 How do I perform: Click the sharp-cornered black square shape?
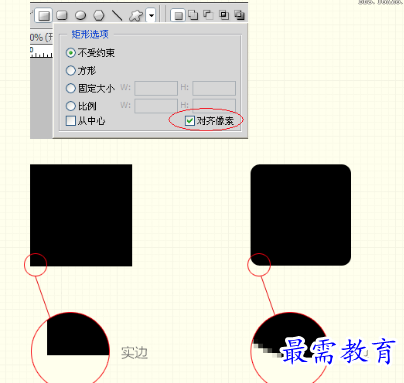(81, 215)
